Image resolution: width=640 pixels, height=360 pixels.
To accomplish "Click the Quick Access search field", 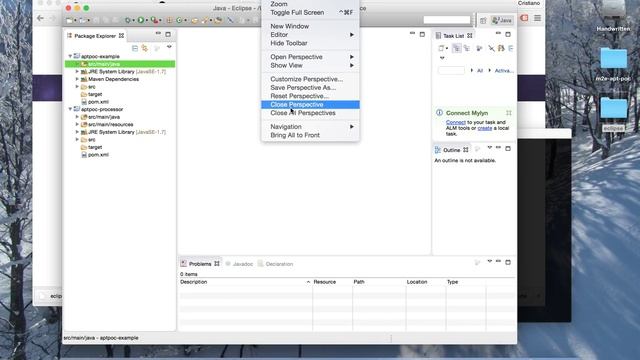I will [x=447, y=20].
